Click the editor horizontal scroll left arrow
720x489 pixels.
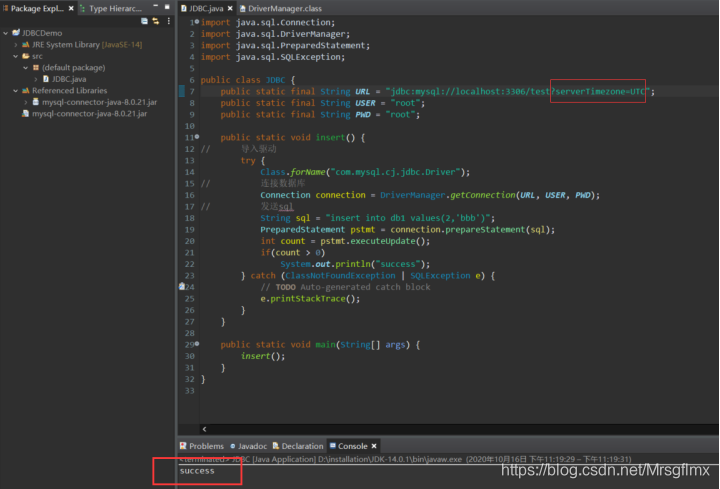click(204, 429)
